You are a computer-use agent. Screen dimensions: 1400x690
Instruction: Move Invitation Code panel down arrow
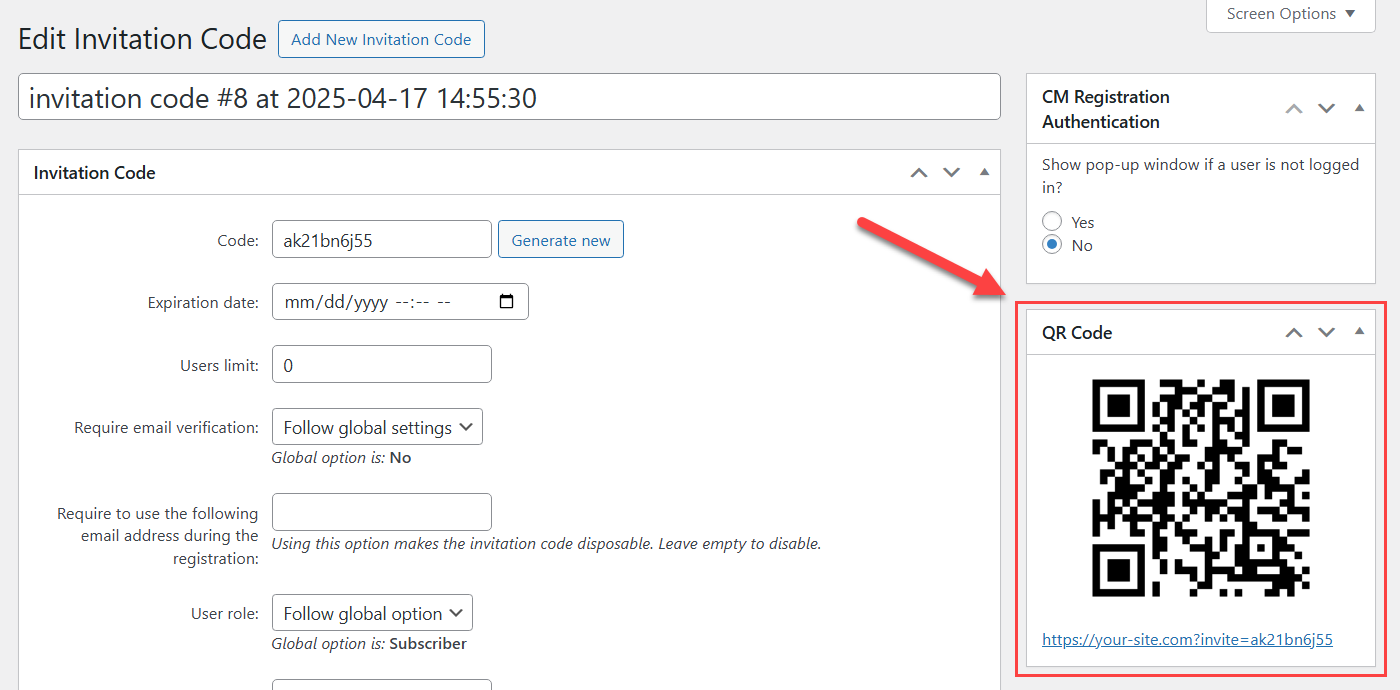pyautogui.click(x=951, y=173)
